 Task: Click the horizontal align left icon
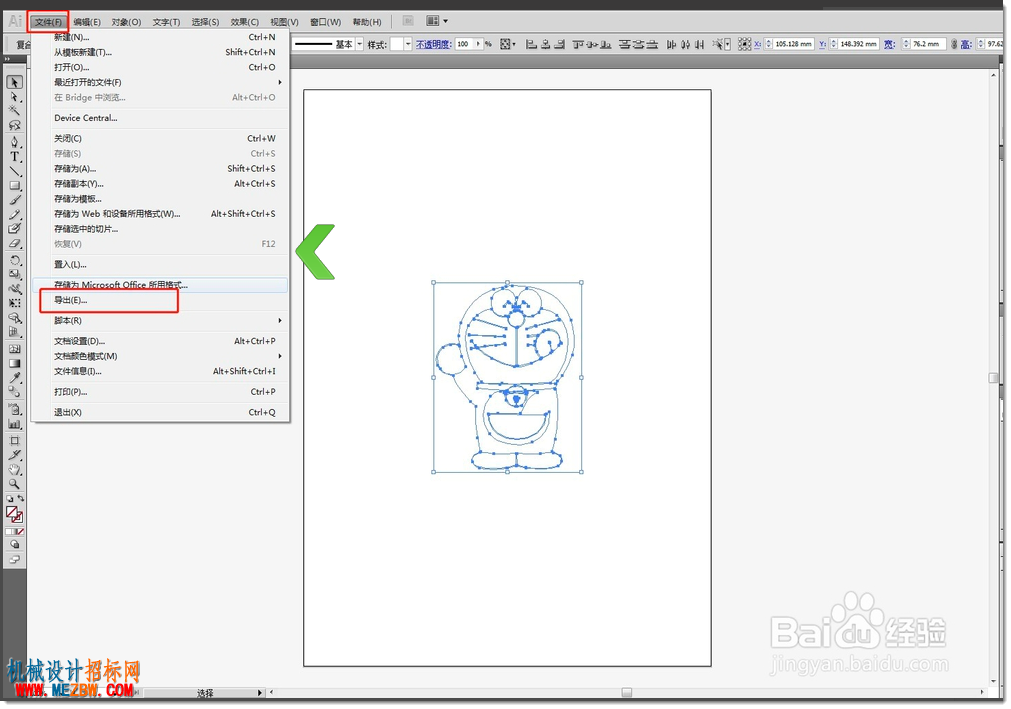coord(531,44)
